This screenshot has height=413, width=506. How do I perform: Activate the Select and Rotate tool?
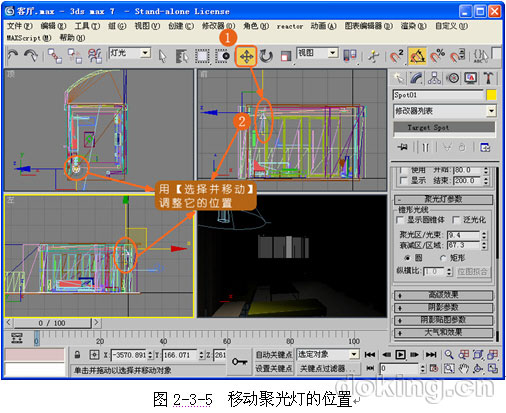pyautogui.click(x=266, y=56)
